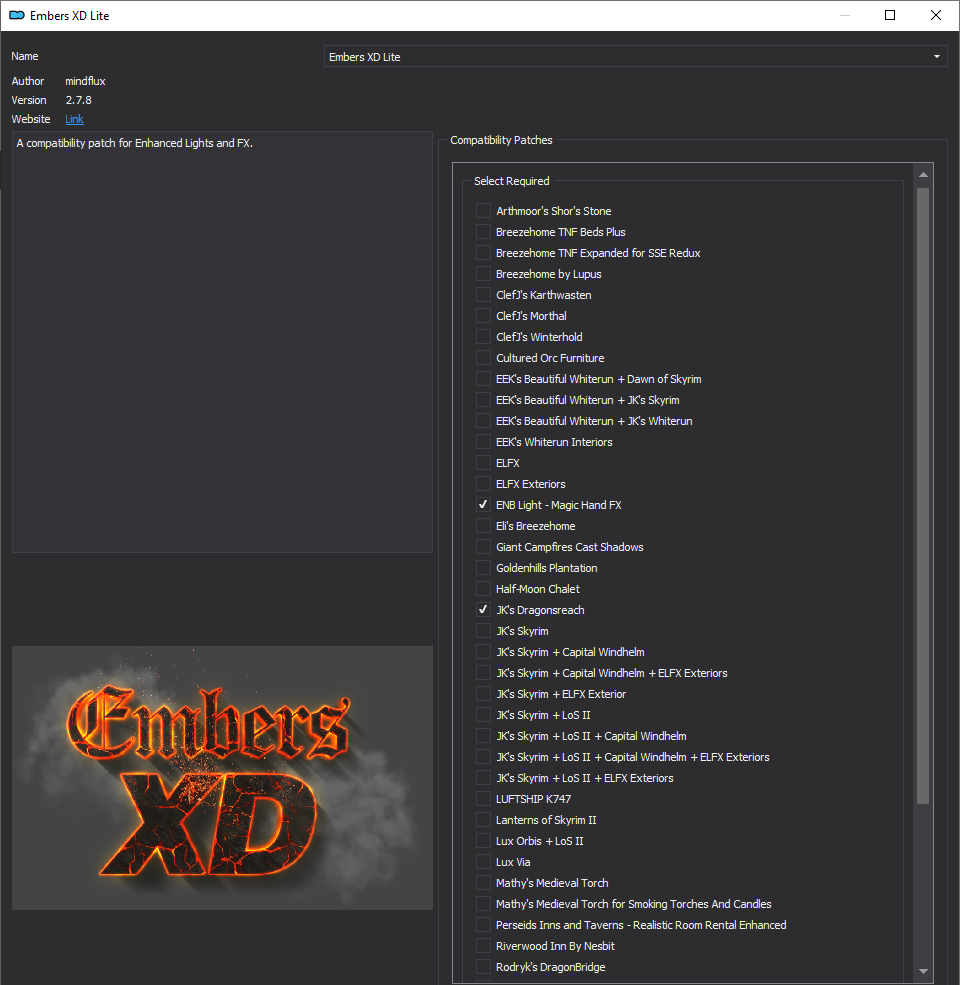Image resolution: width=960 pixels, height=985 pixels.
Task: Enable Lux Orbis + LoS II patch
Action: (x=483, y=841)
